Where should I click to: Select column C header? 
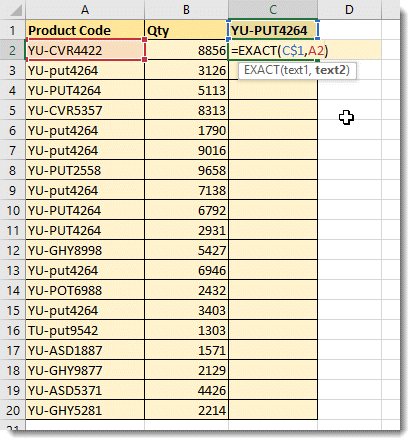[x=273, y=9]
